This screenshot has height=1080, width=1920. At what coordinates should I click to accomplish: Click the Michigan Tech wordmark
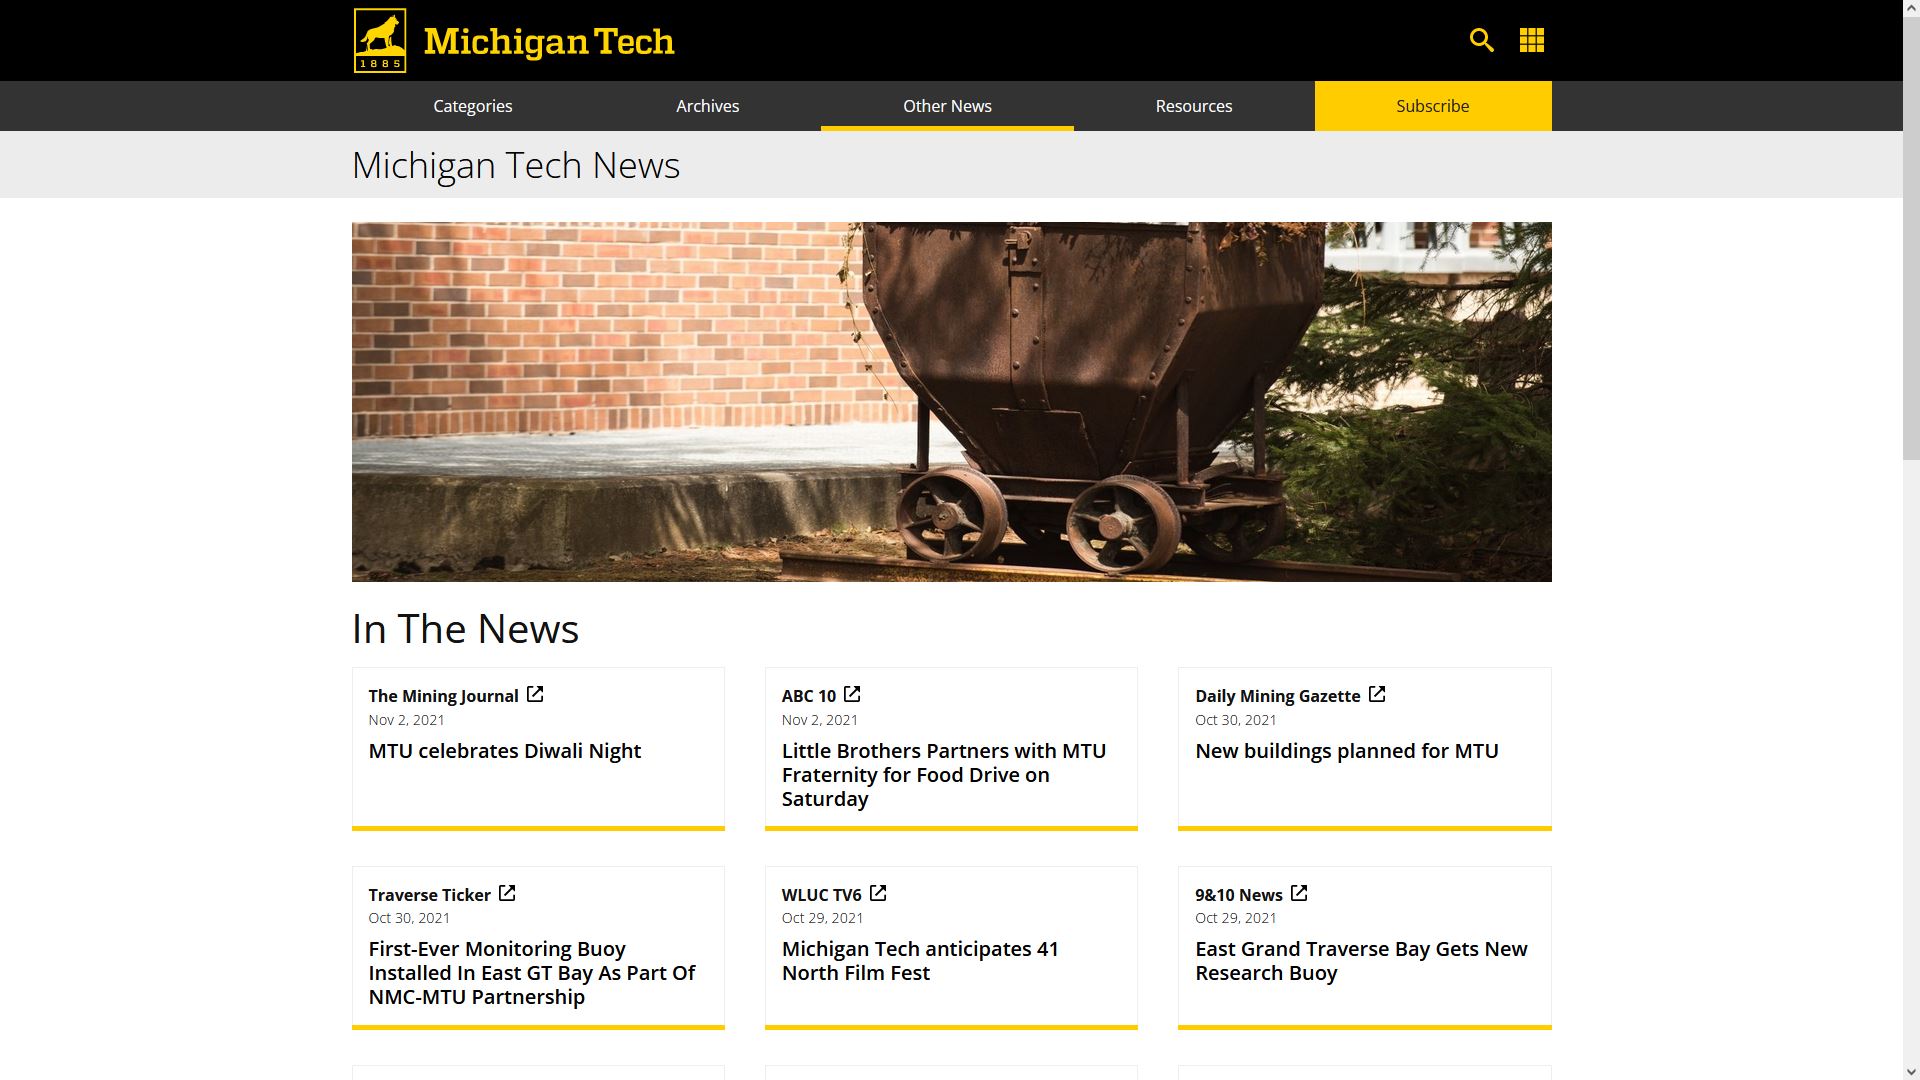(x=549, y=42)
